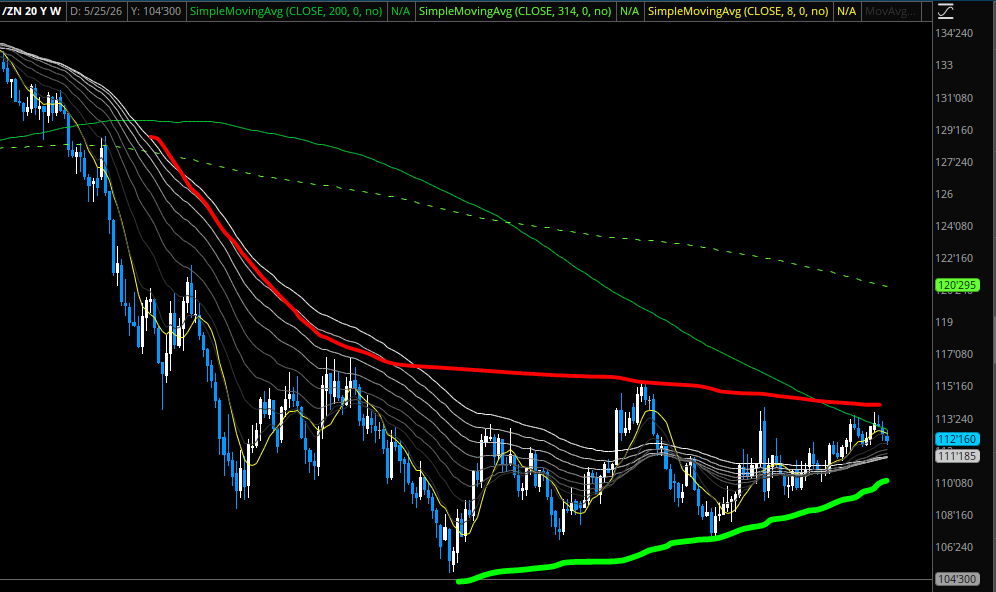Viewport: 996px width, 592px height.
Task: Click the 117'080 price axis label
Action: coord(954,354)
